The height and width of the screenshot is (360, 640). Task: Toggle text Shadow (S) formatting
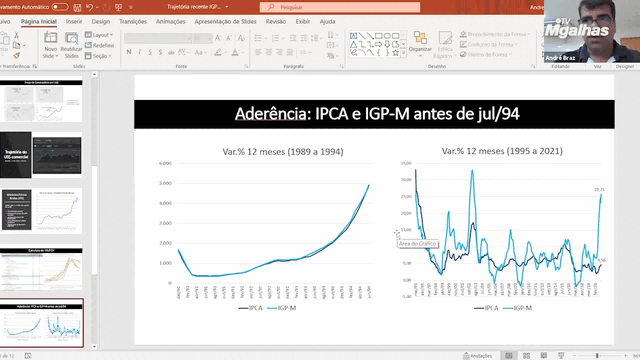coord(160,52)
